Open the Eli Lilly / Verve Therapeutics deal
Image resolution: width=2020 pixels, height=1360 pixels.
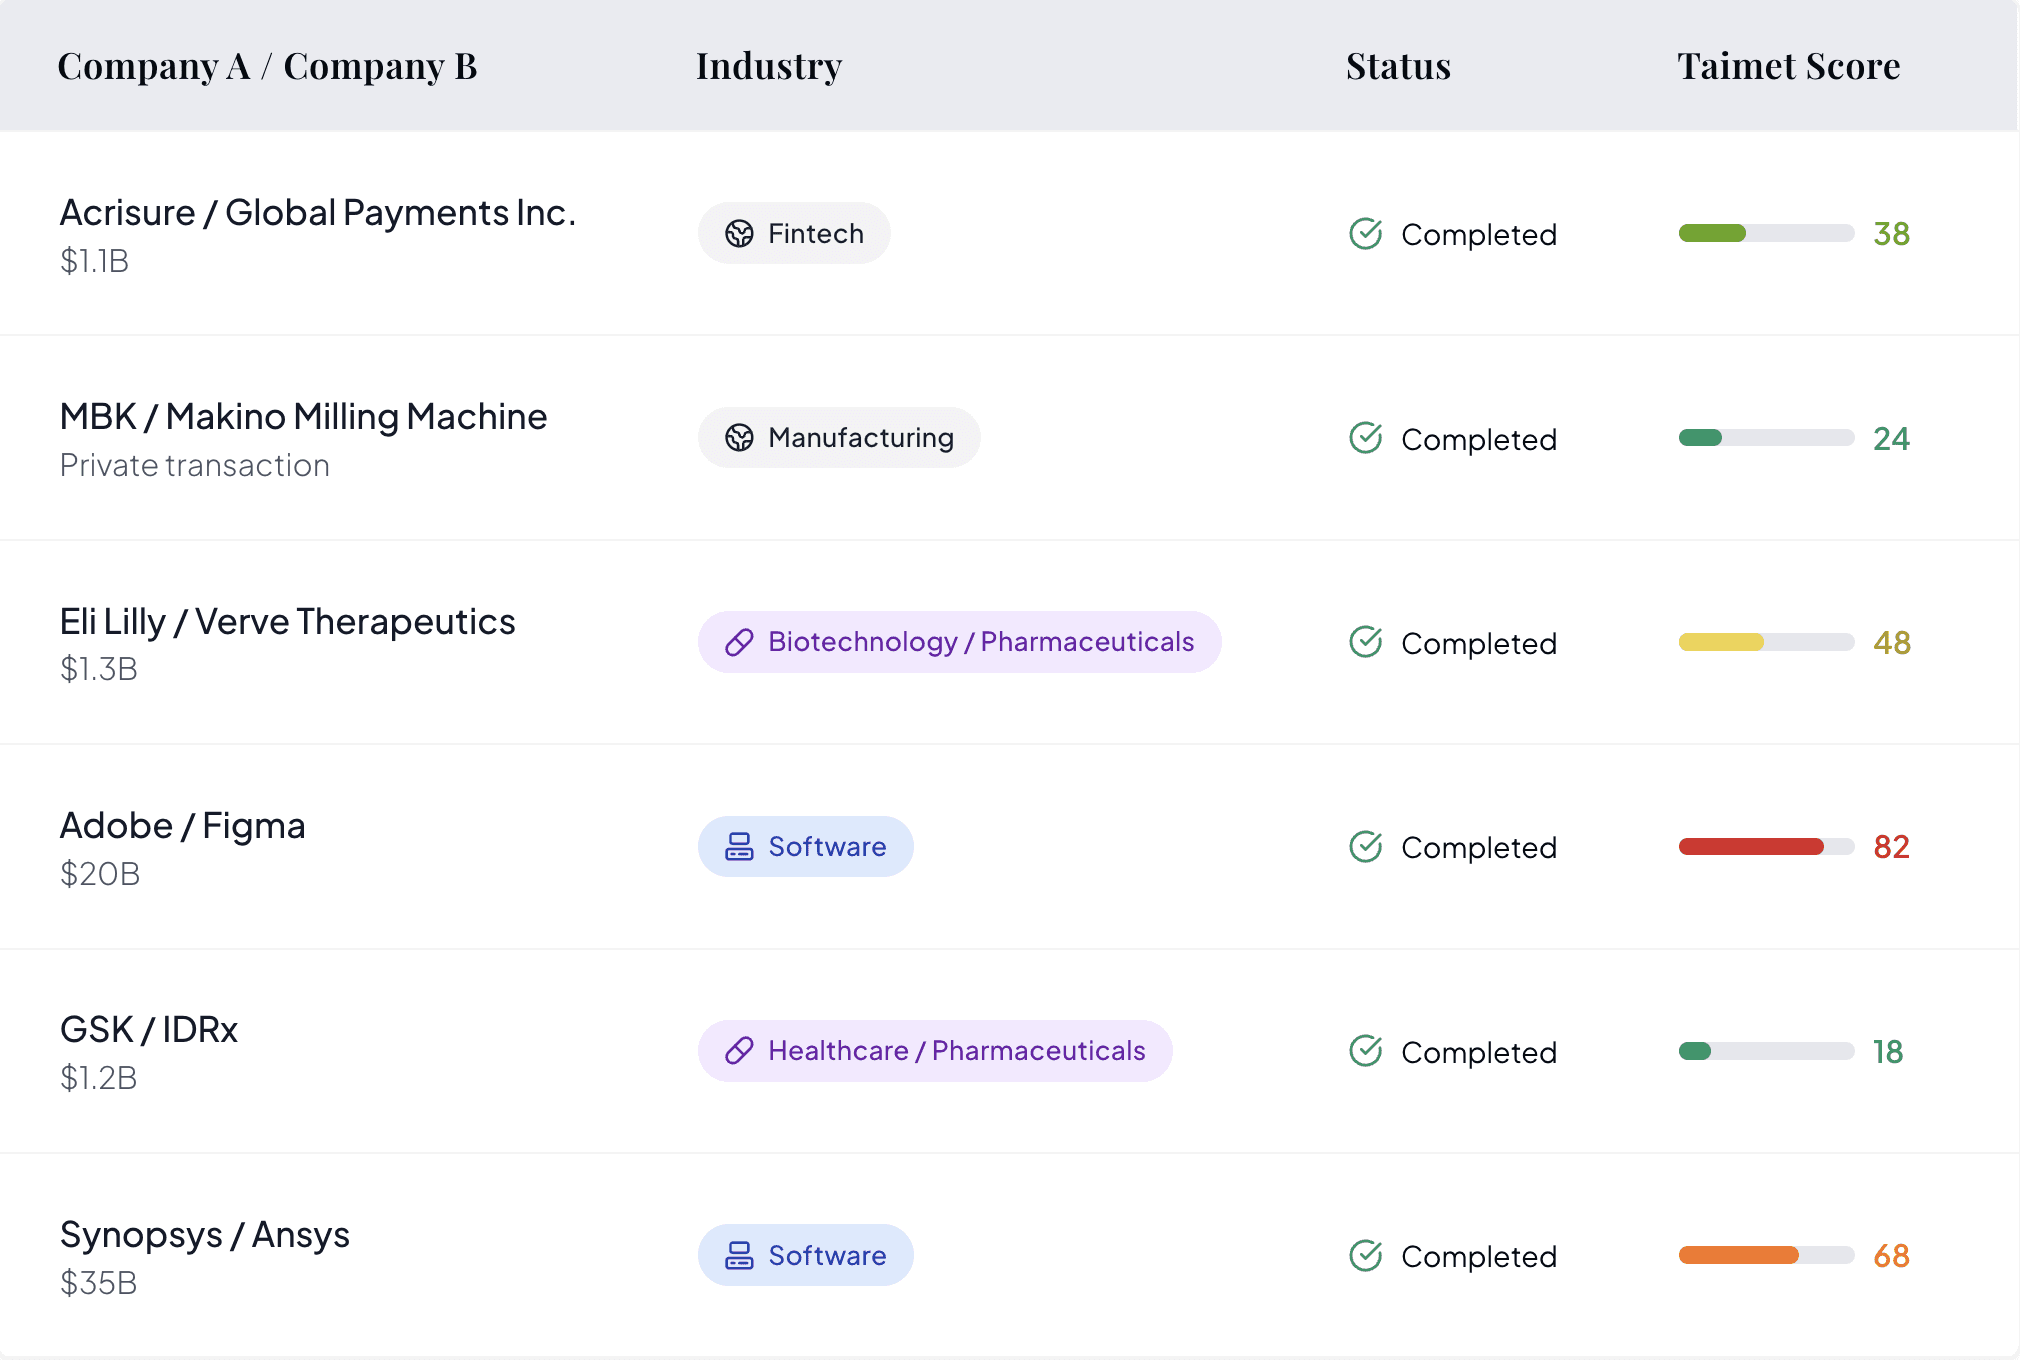coord(288,622)
